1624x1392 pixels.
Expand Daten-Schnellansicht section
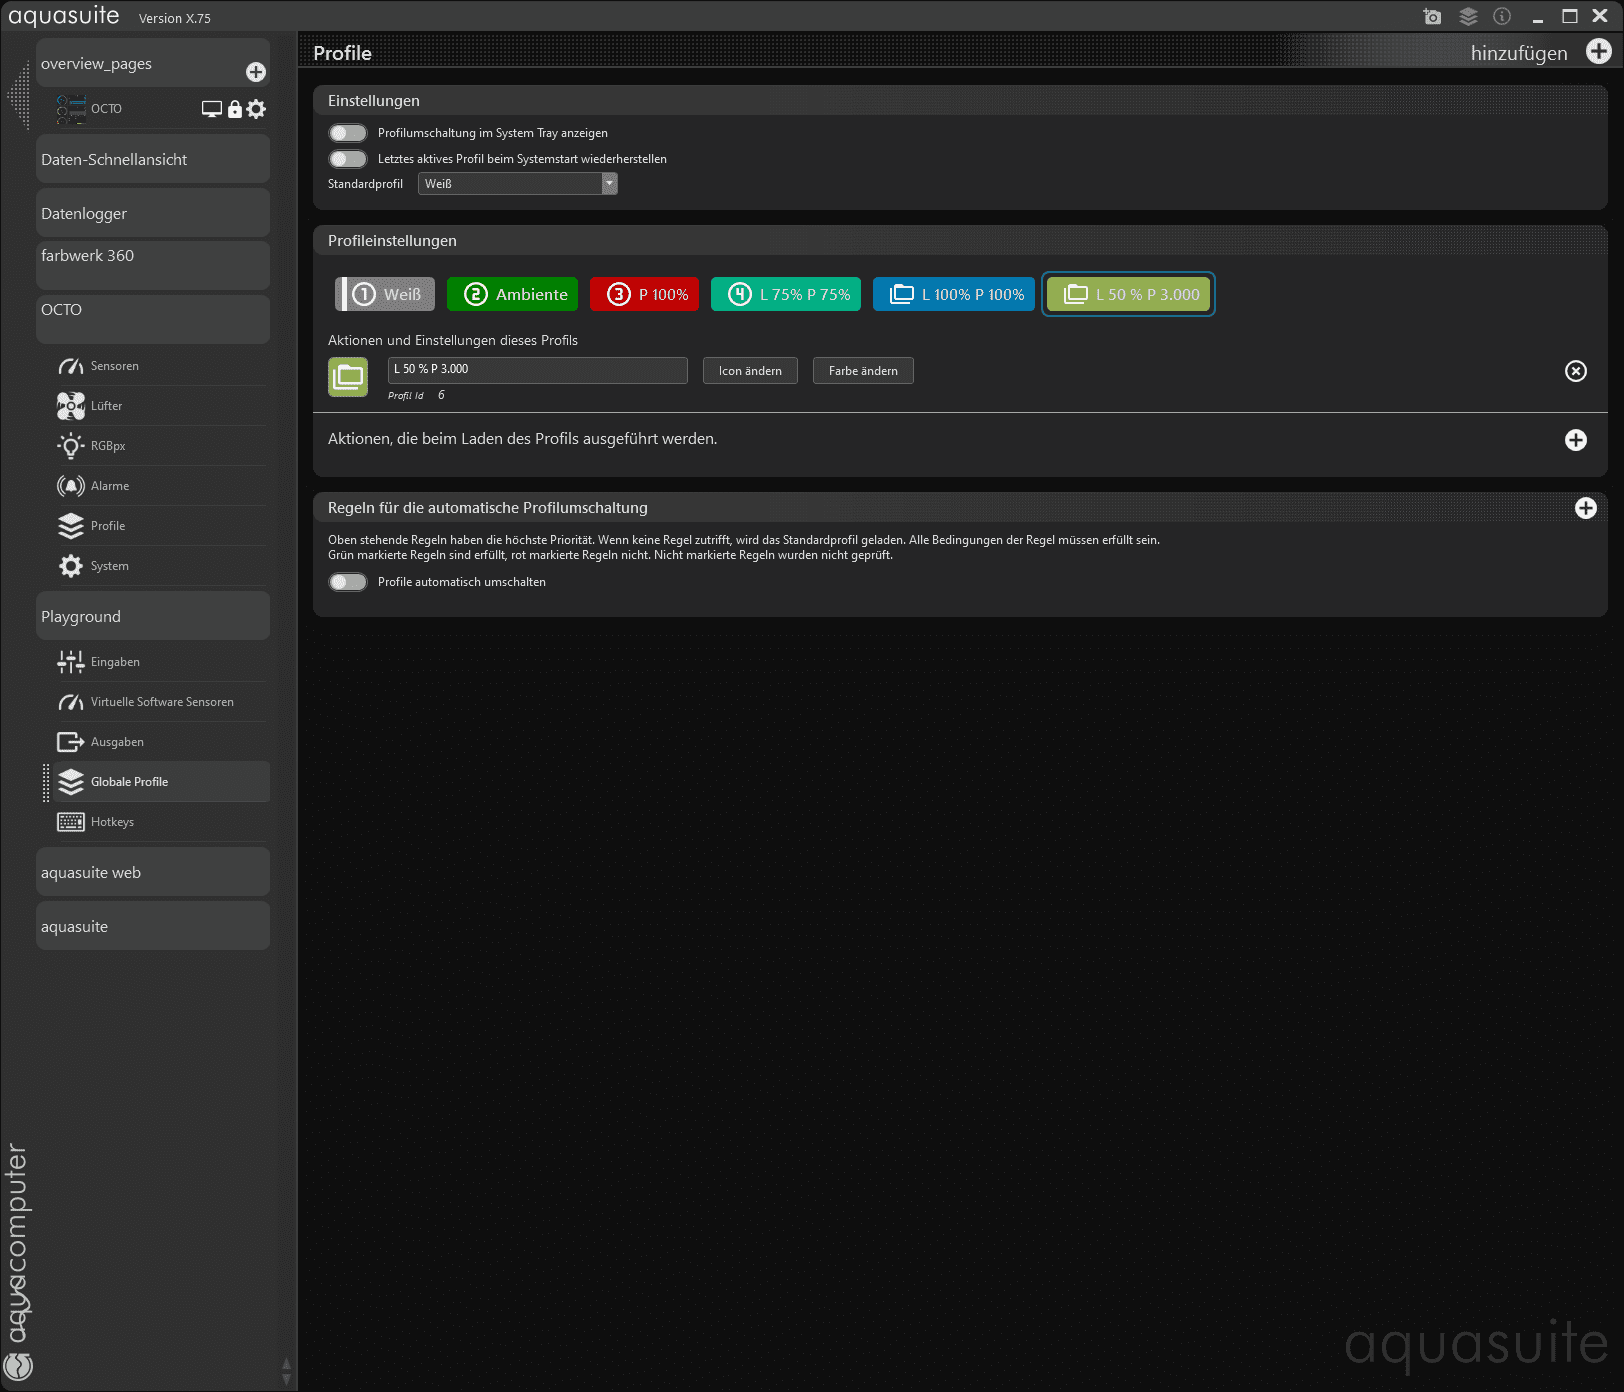pyautogui.click(x=153, y=159)
